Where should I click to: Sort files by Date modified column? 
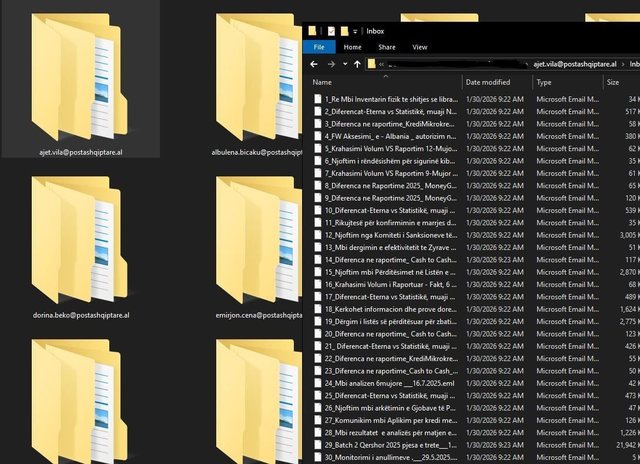click(487, 82)
